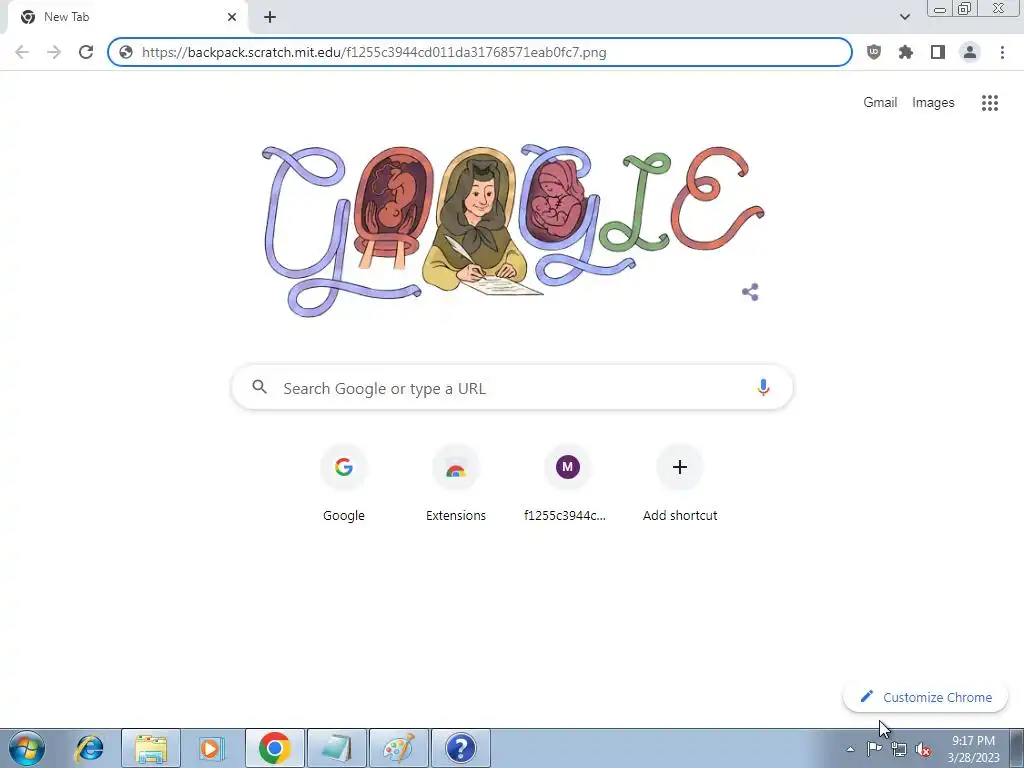Viewport: 1024px width, 768px height.
Task: Open the network status tray icon
Action: click(x=899, y=749)
